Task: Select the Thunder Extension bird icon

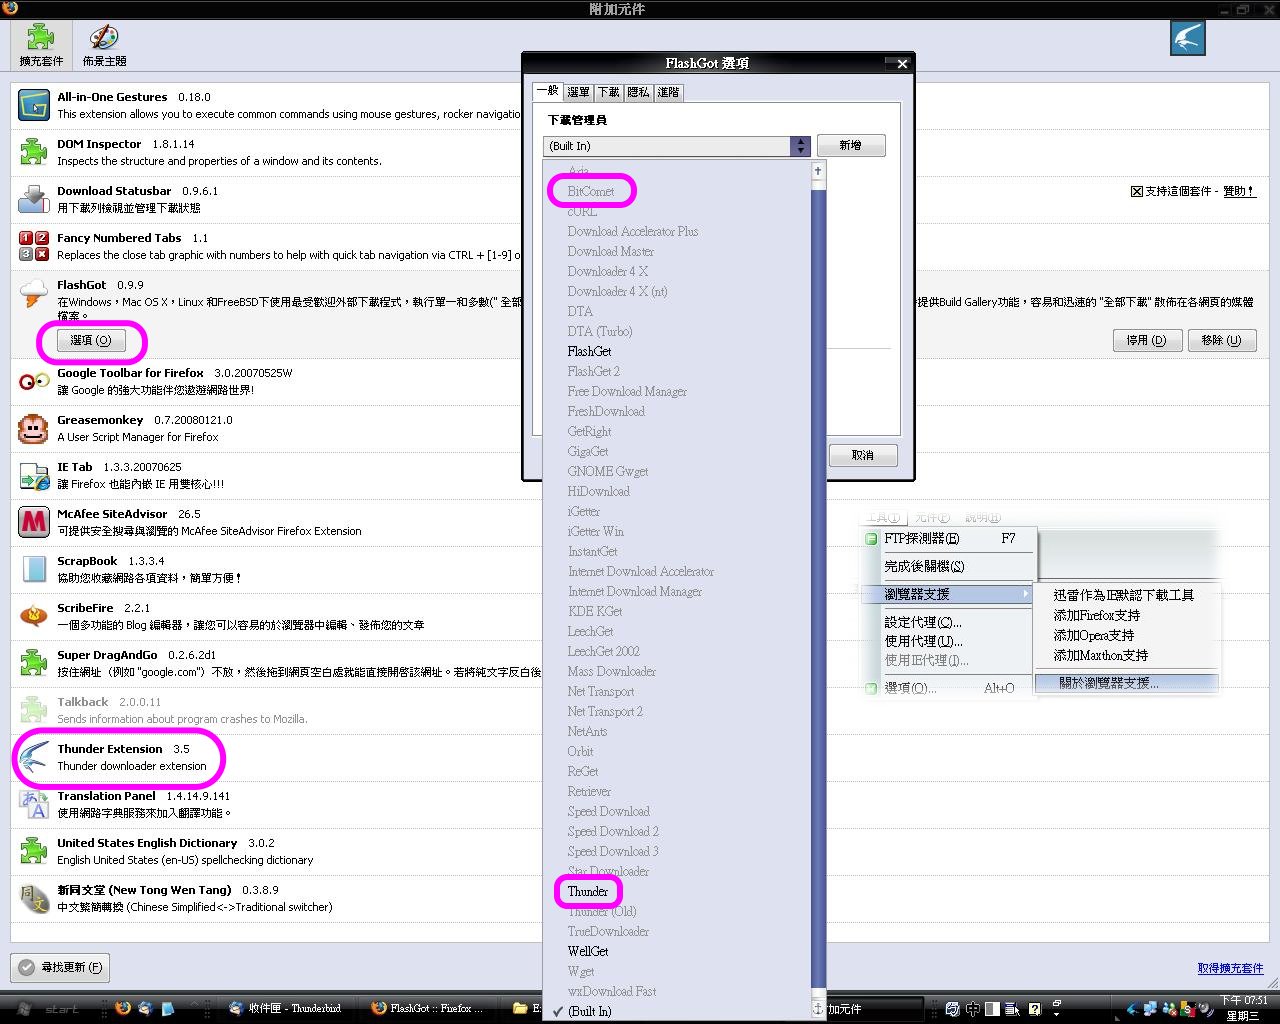Action: [34, 757]
